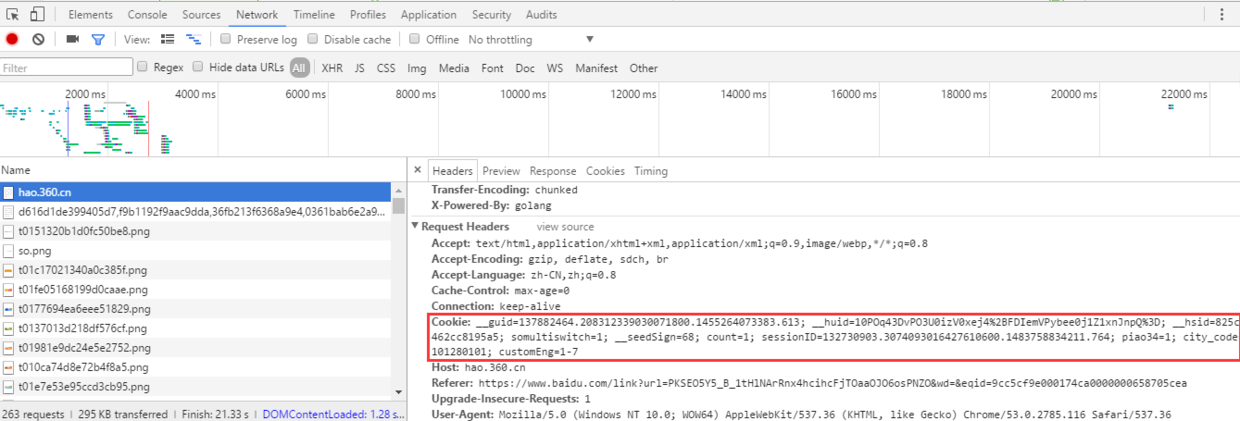
Task: Toggle the filter funnel icon
Action: [98, 39]
